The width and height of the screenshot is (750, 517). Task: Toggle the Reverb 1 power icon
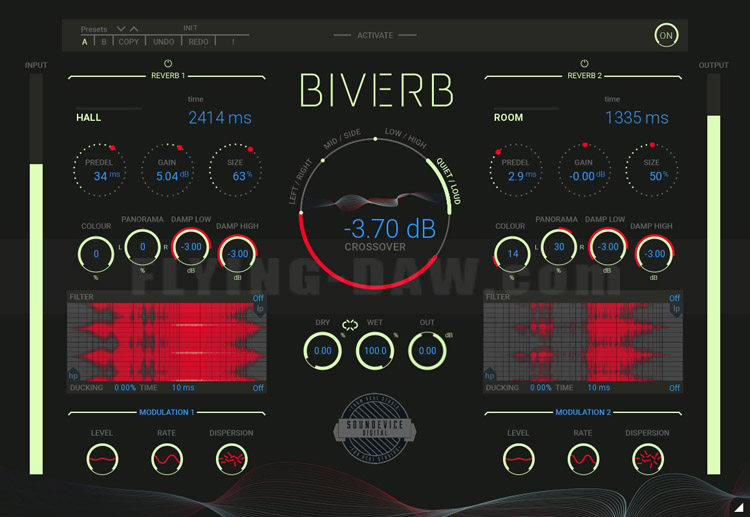click(168, 63)
